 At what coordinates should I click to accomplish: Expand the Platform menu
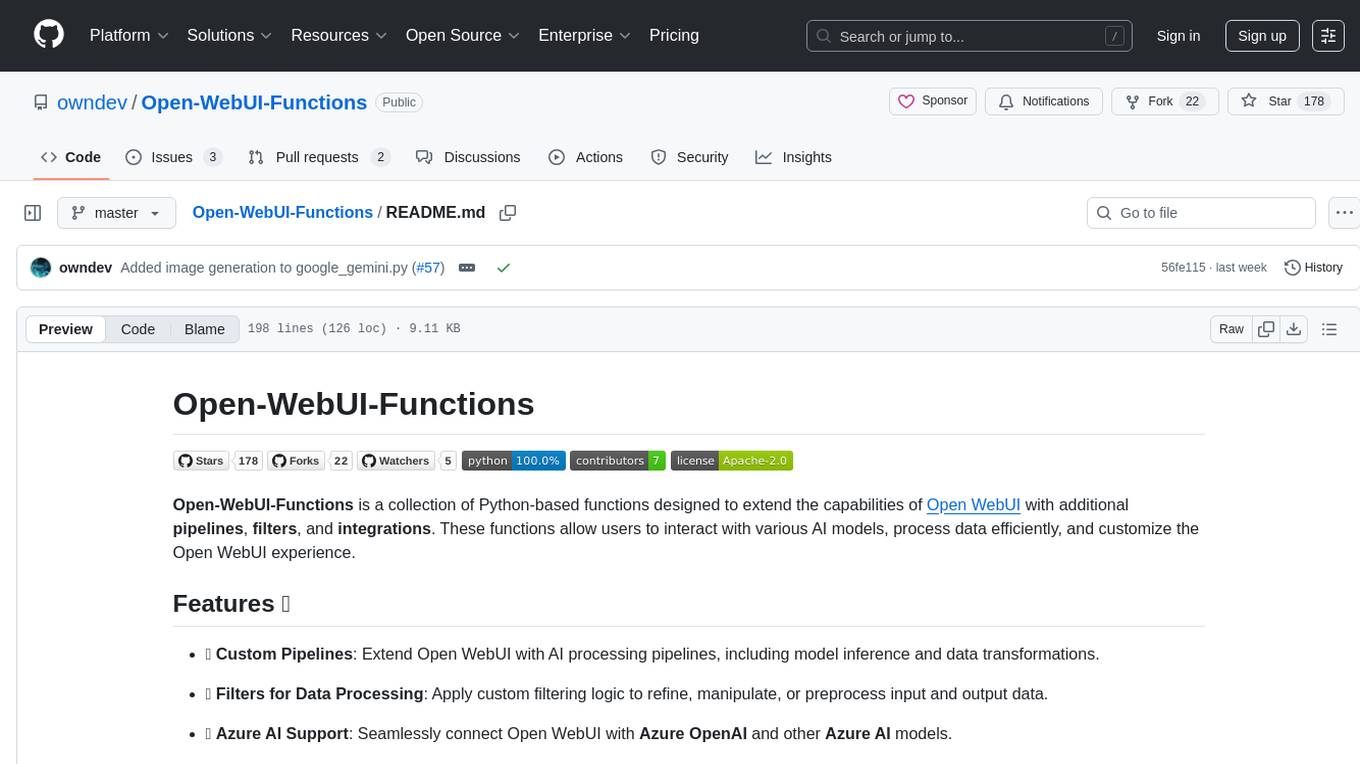pyautogui.click(x=129, y=35)
